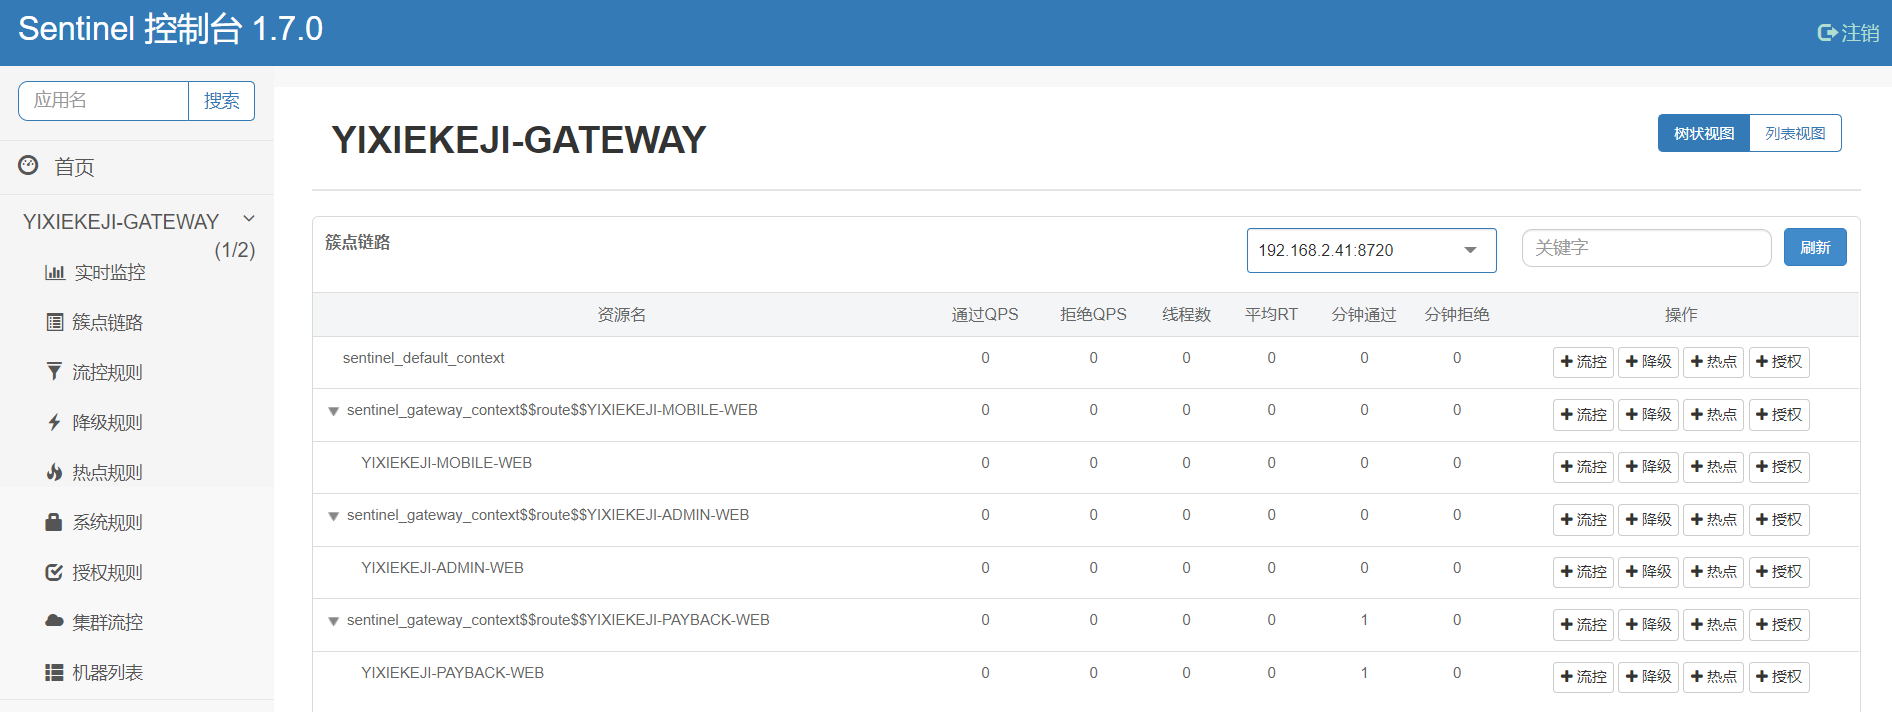Add 降级 for YIXIEKEJI-ADMIN-WEB child row
This screenshot has width=1892, height=712.
pyautogui.click(x=1648, y=572)
